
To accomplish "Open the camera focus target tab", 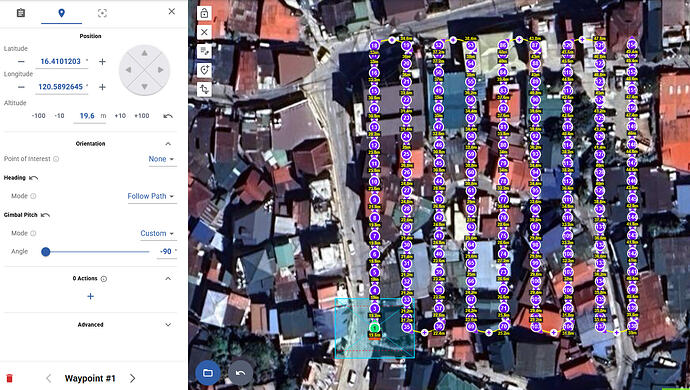I will [x=102, y=13].
